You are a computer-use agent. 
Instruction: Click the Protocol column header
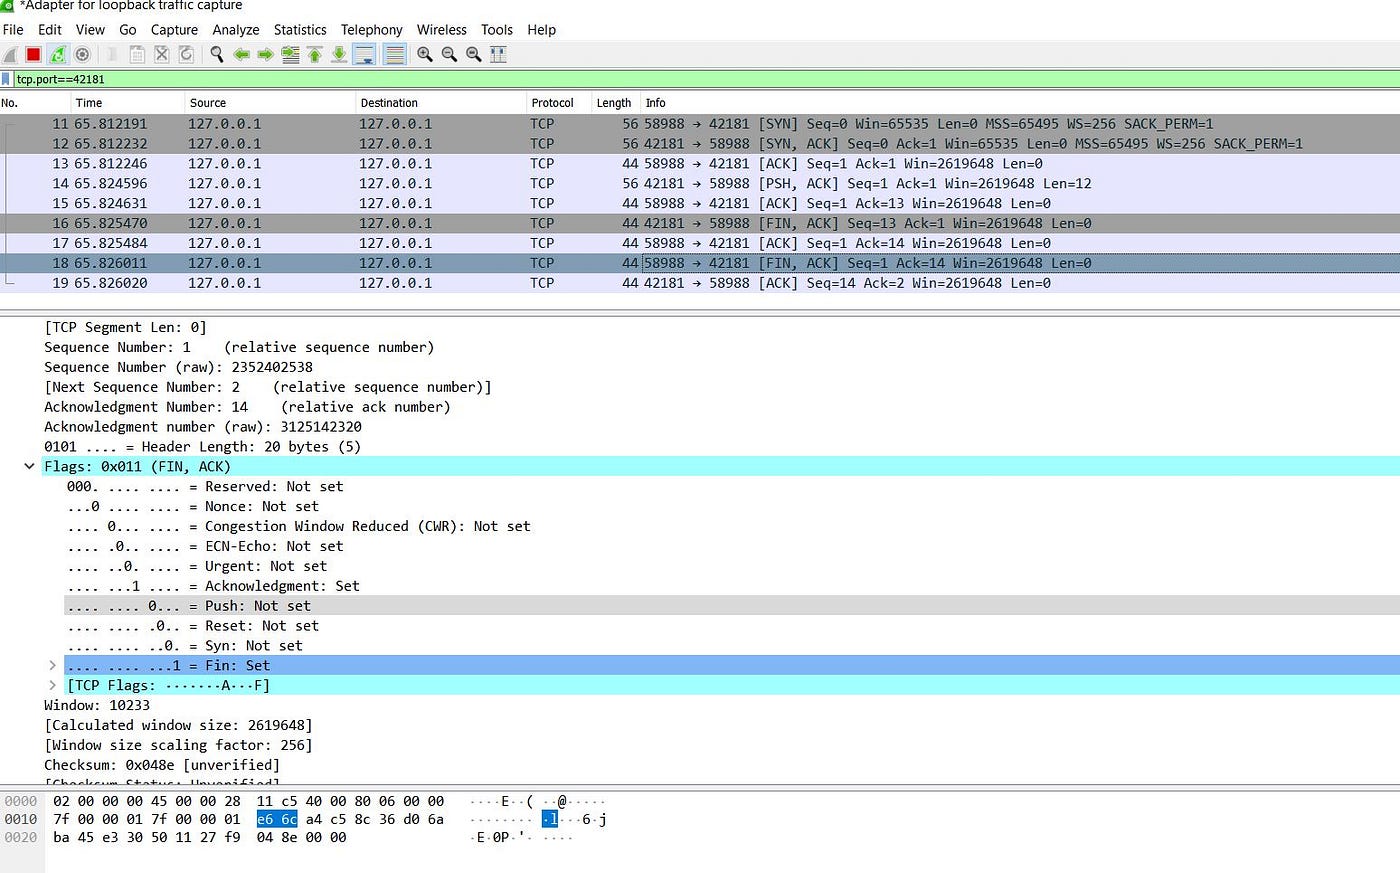(553, 102)
